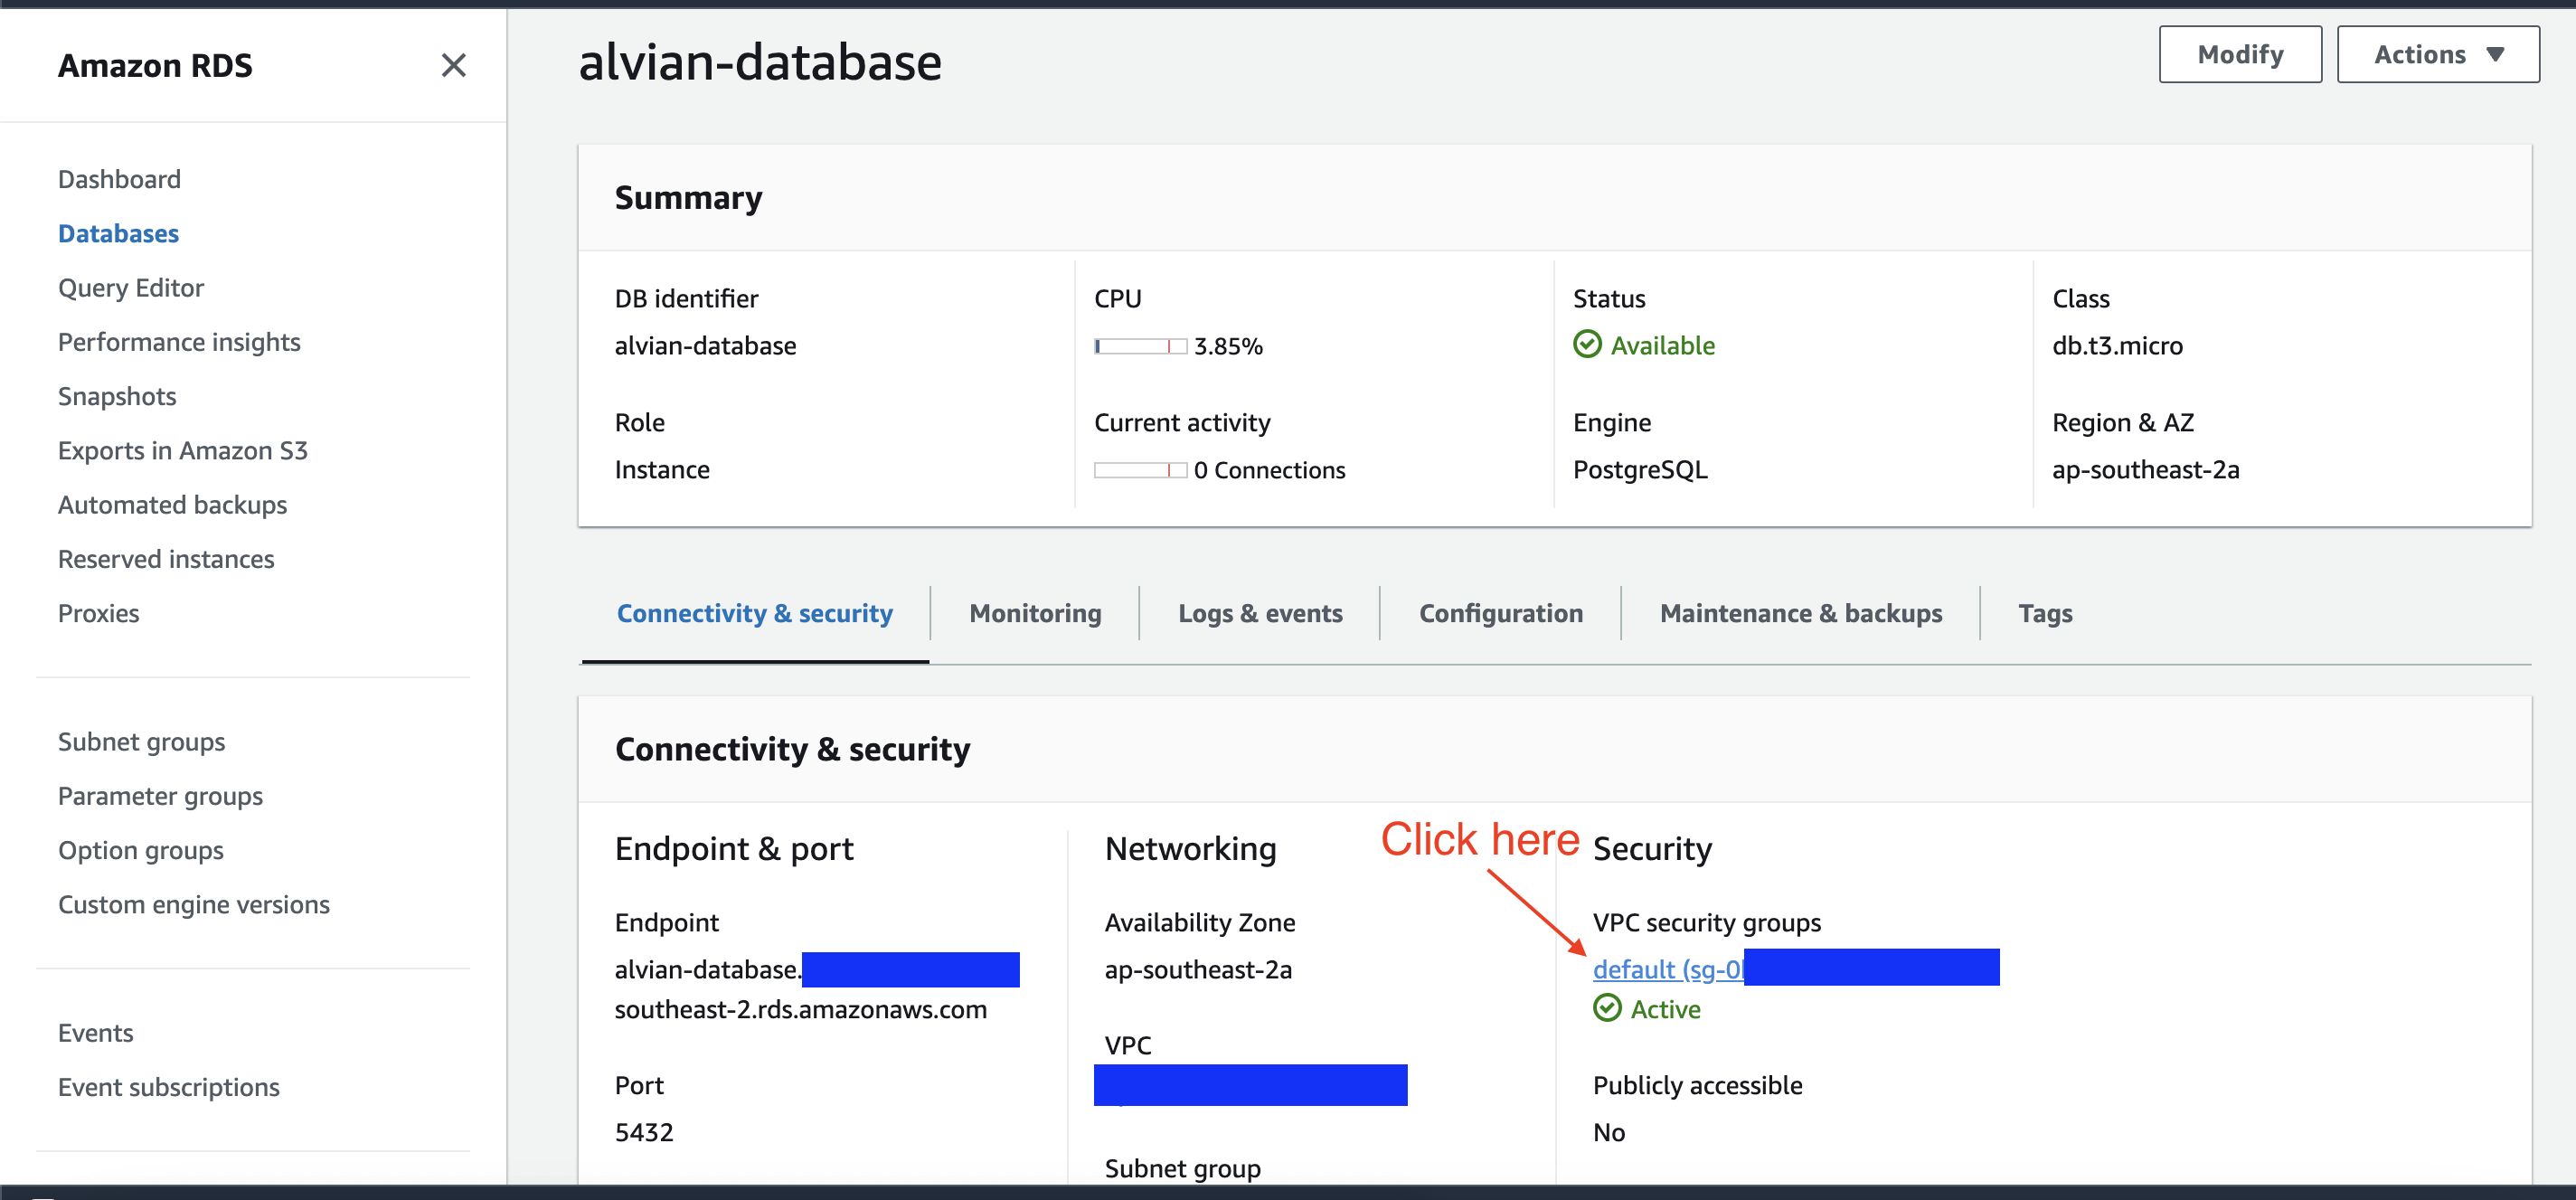The width and height of the screenshot is (2576, 1200).
Task: Close the Amazon RDS navigation panel
Action: pos(455,64)
